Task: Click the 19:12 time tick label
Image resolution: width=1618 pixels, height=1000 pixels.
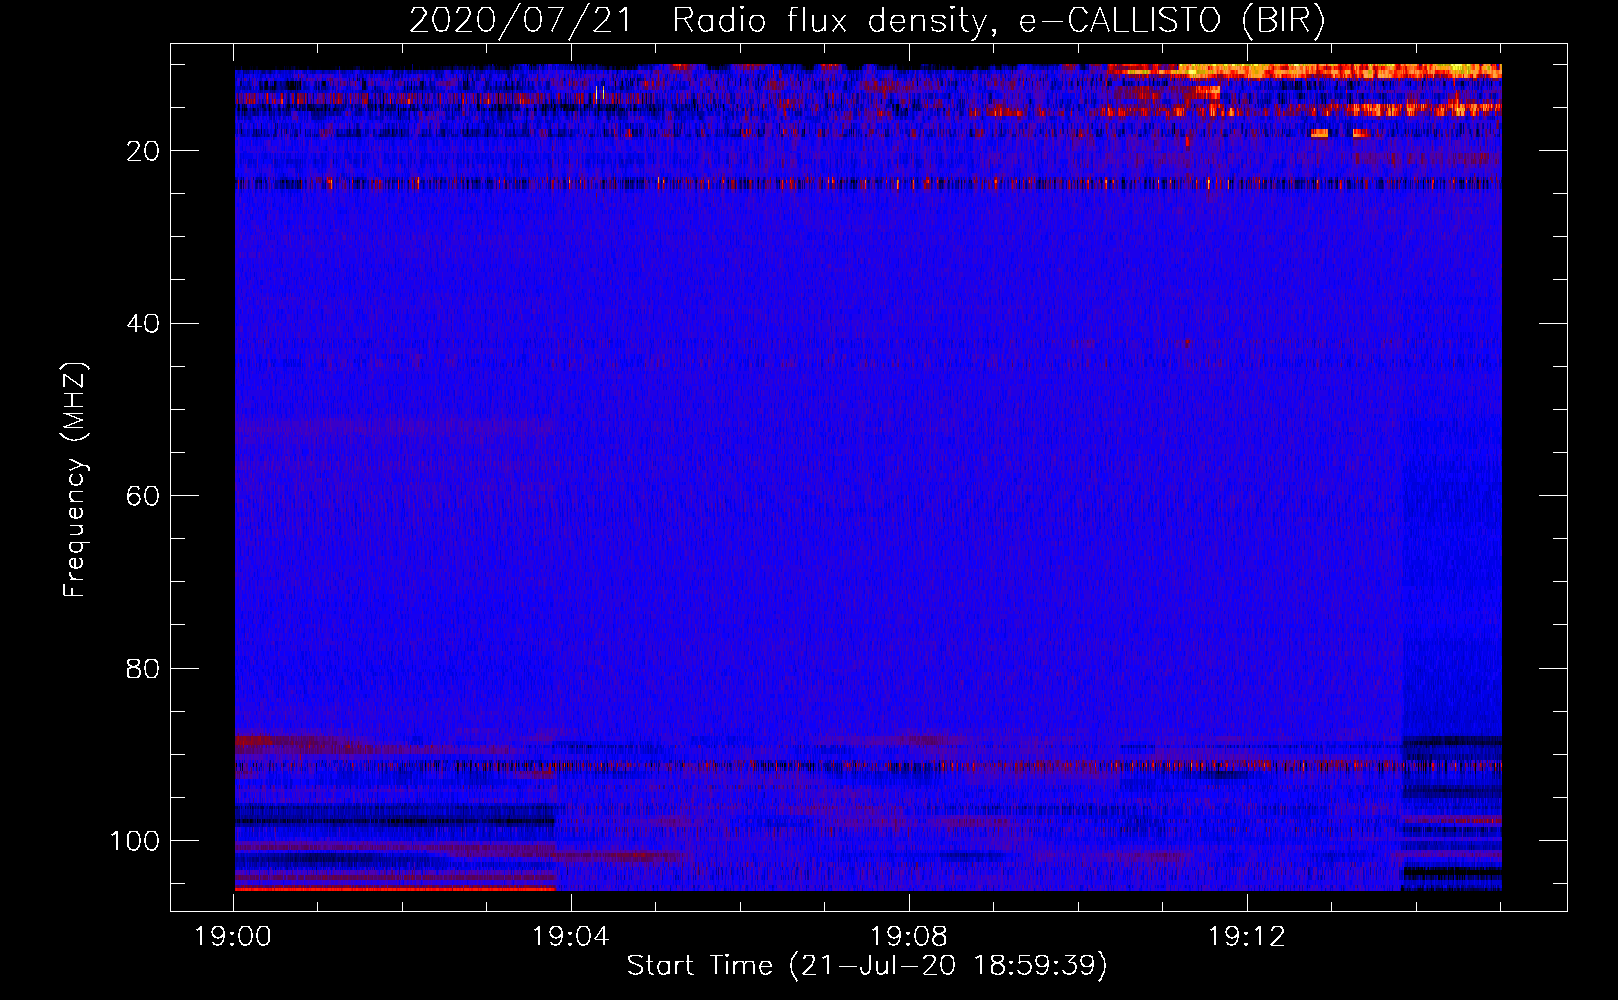Action: point(1247,937)
